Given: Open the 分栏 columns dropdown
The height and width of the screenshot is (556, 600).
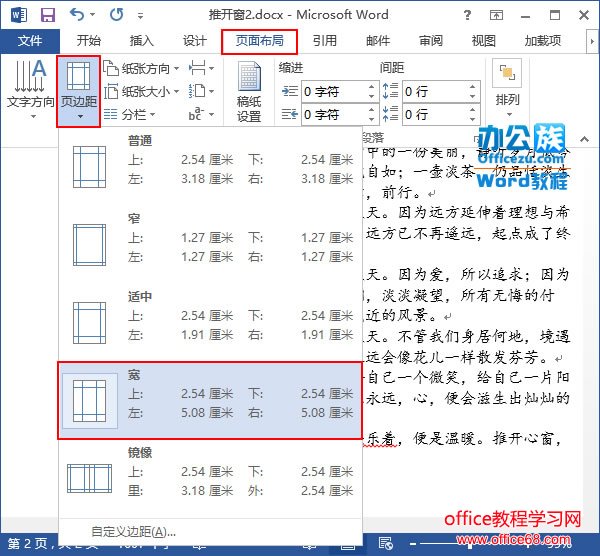Looking at the screenshot, I should pyautogui.click(x=129, y=114).
